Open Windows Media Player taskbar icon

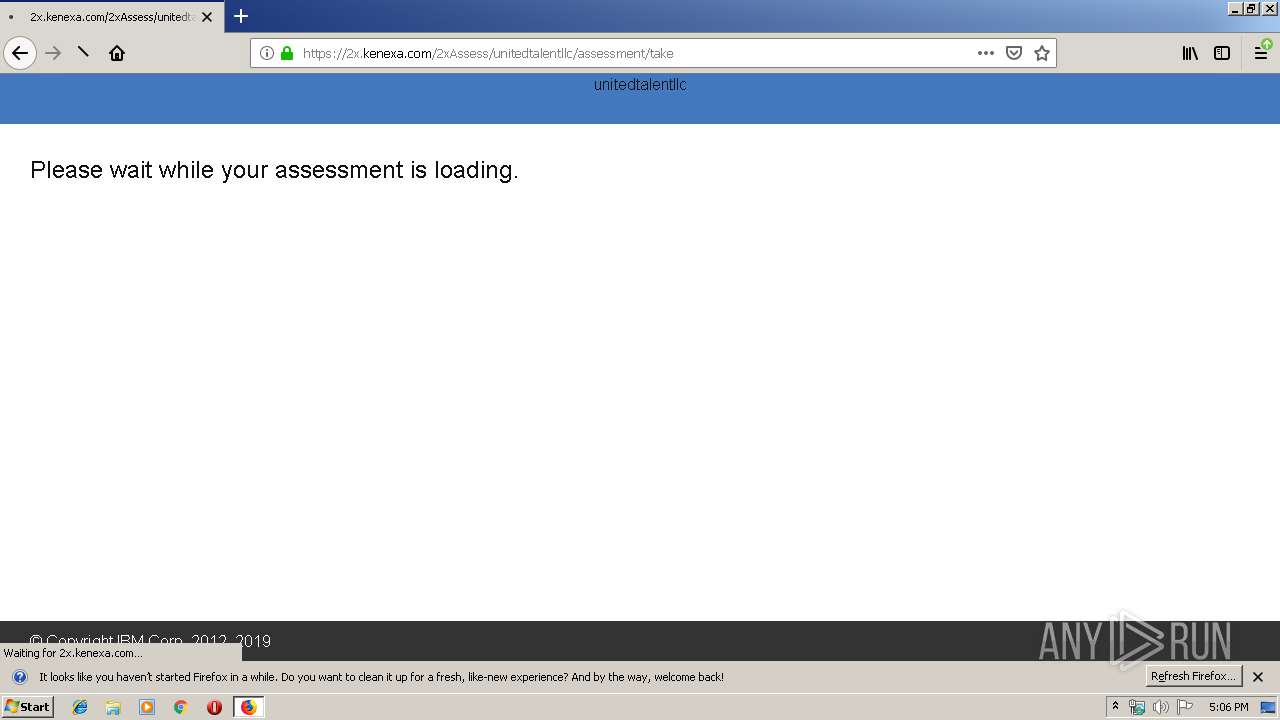(x=147, y=707)
